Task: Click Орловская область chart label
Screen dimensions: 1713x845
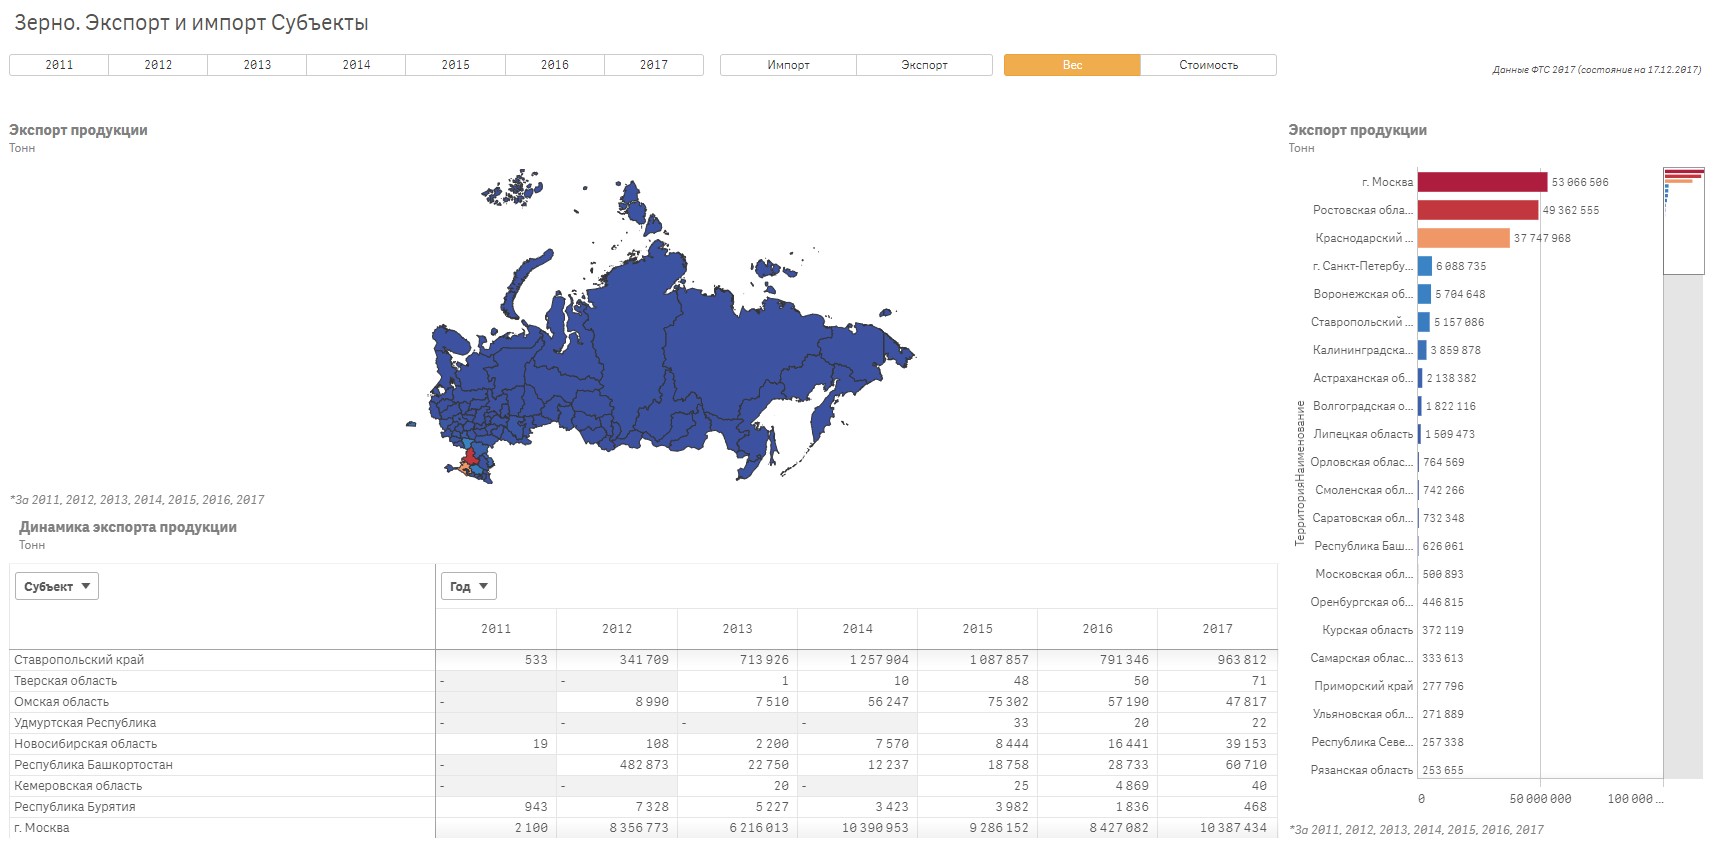Action: 1362,462
